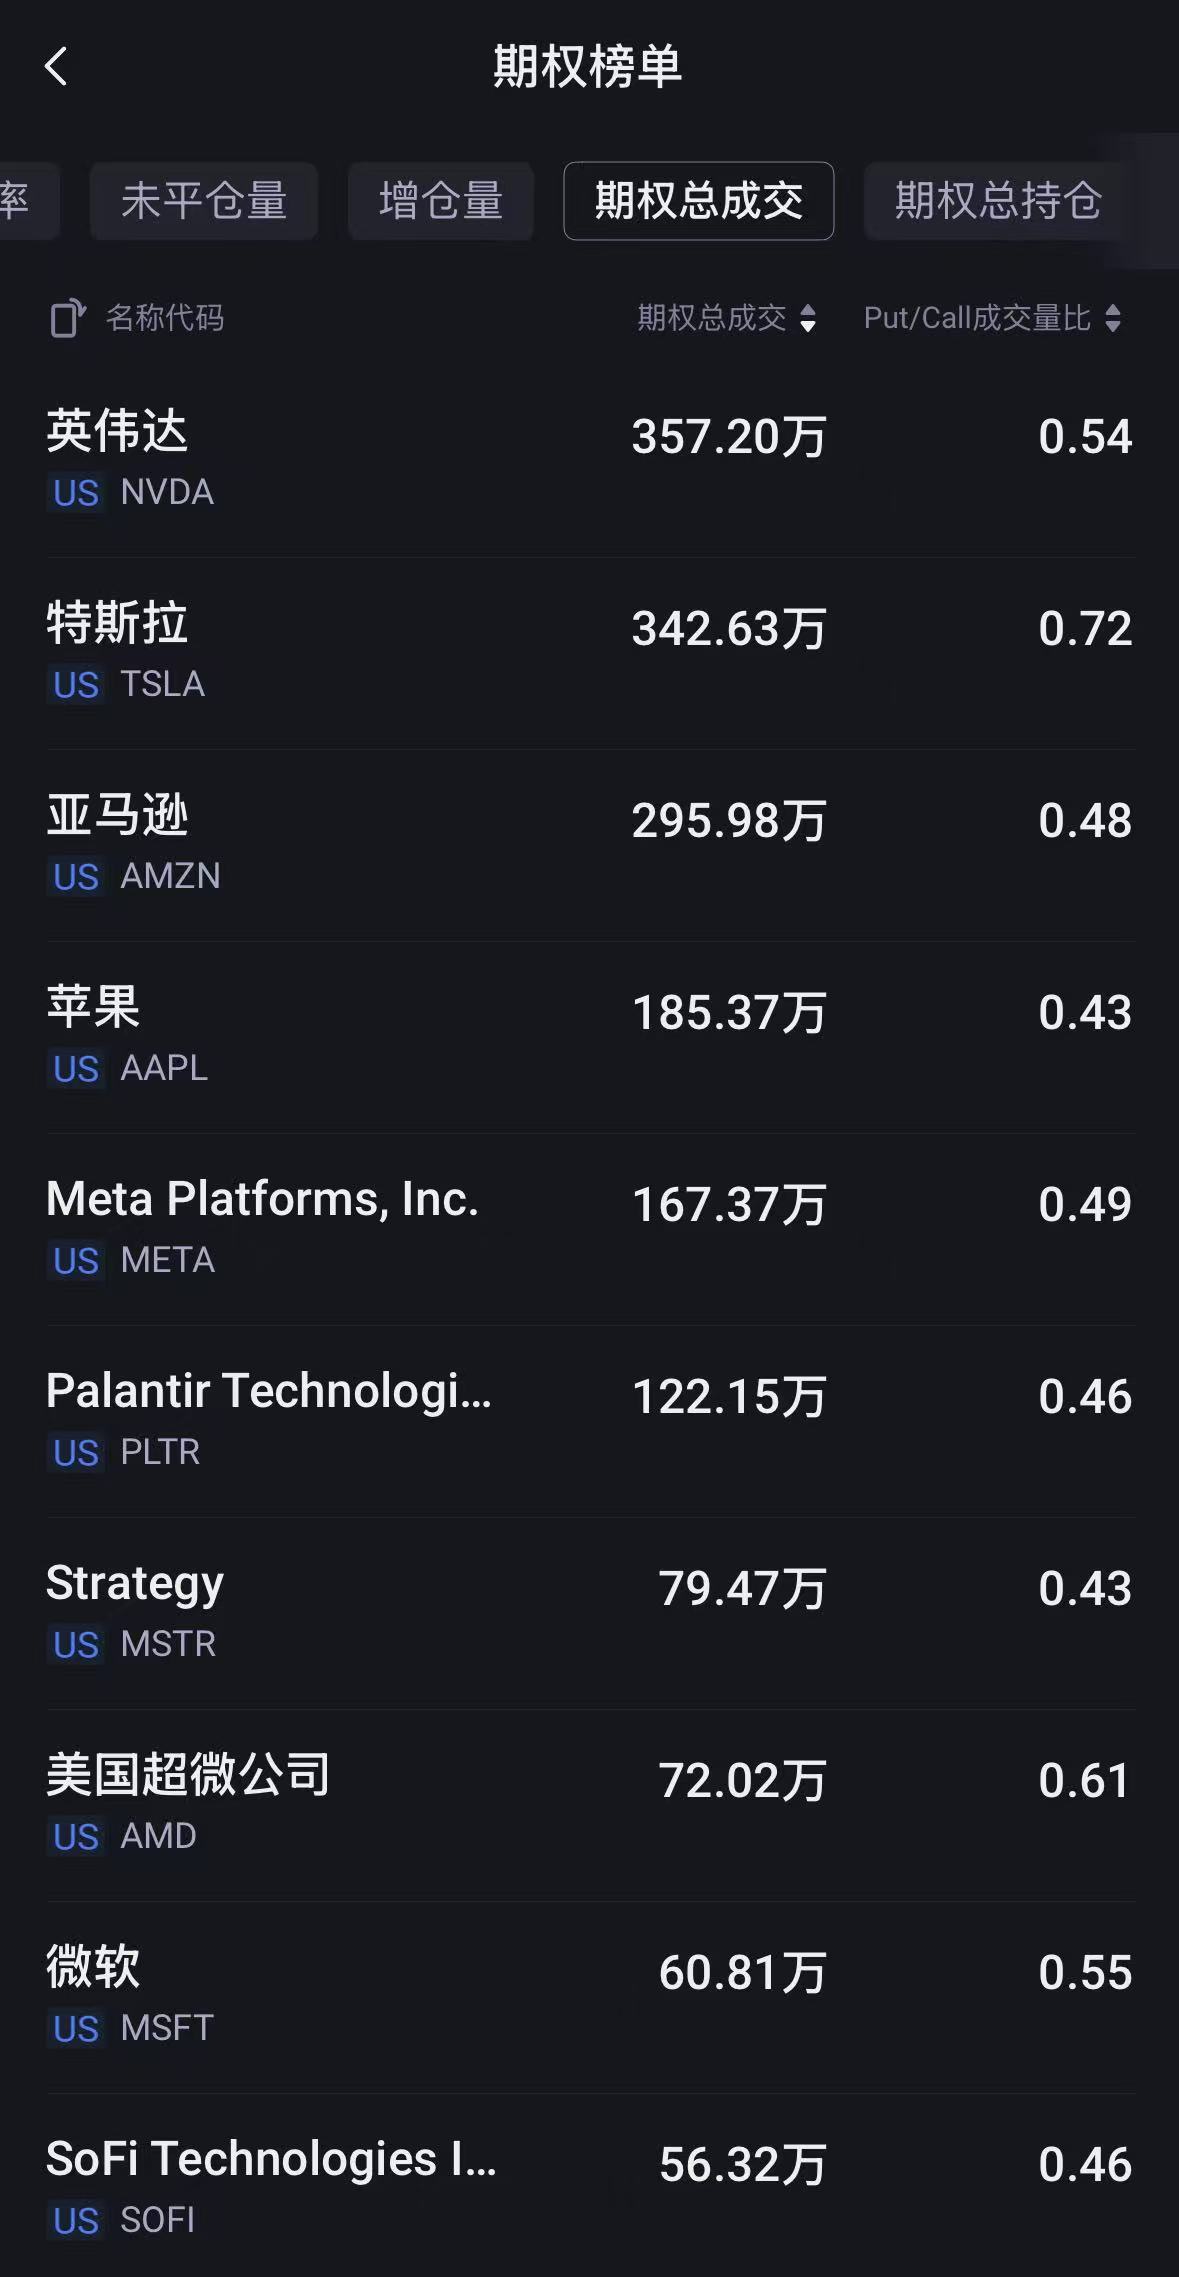Open the SoFi Technologies row
Image resolution: width=1179 pixels, height=2277 pixels.
pos(589,2188)
